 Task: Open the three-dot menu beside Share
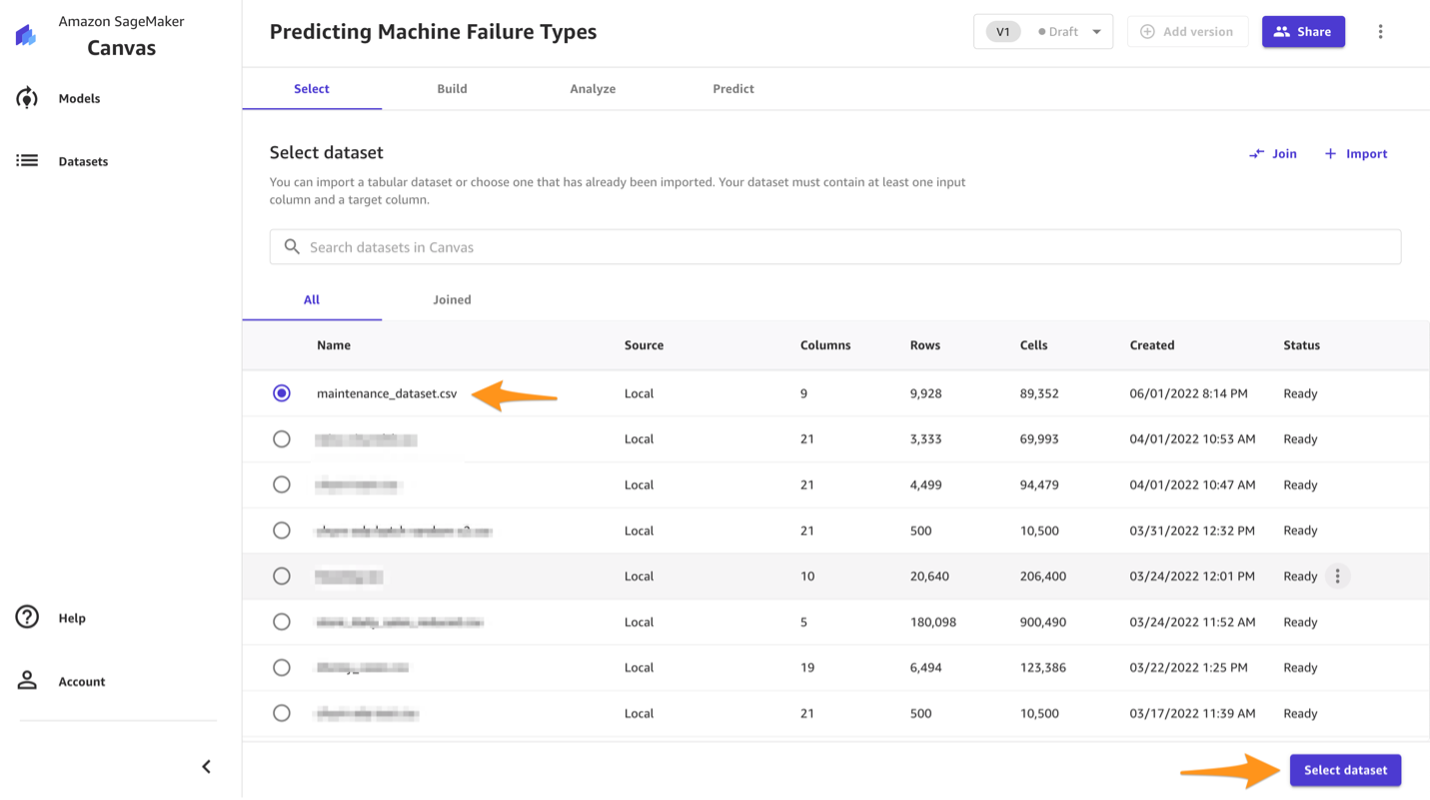tap(1380, 32)
